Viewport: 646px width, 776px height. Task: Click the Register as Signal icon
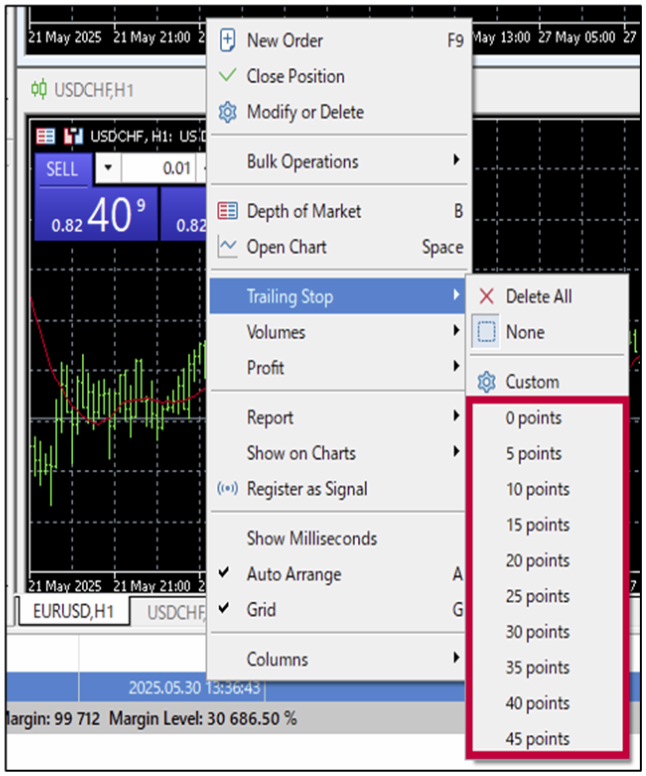228,489
